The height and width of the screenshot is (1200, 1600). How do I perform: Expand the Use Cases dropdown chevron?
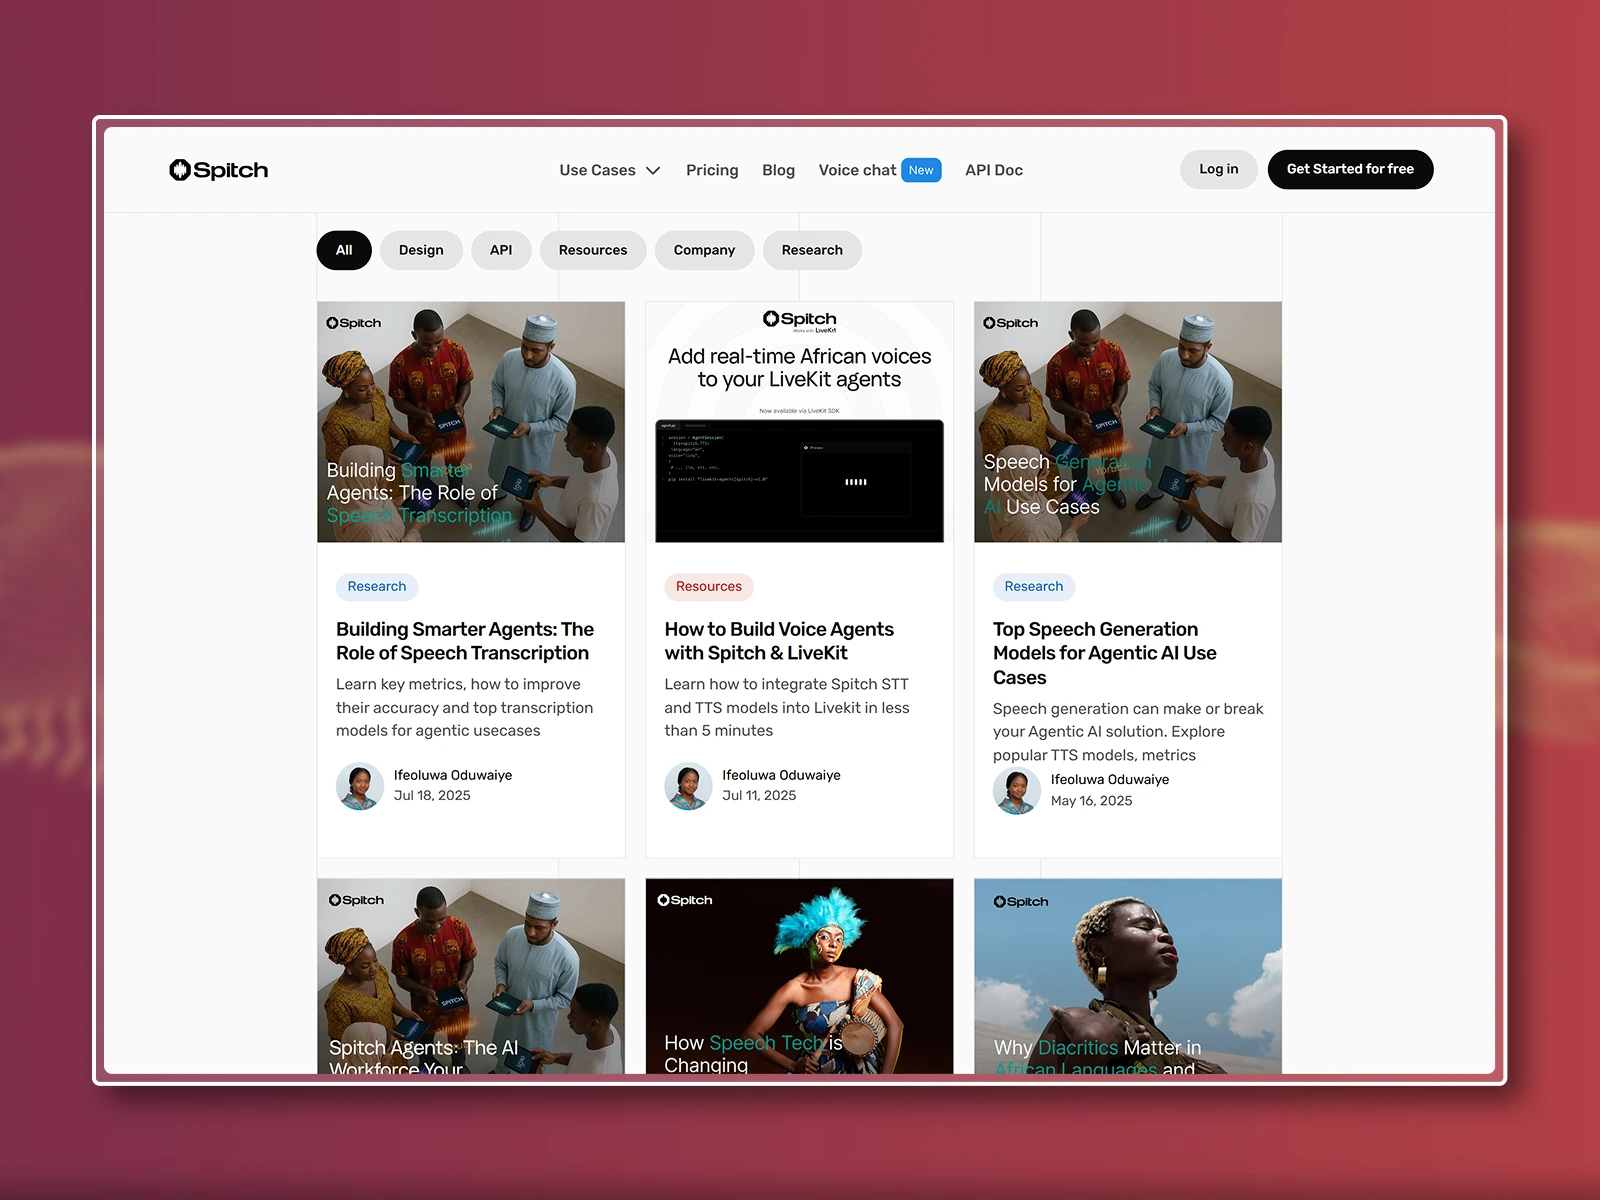click(653, 170)
